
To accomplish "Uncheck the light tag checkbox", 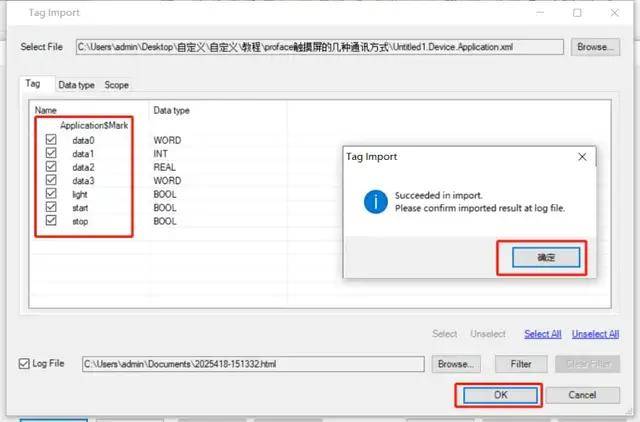I will point(52,195).
